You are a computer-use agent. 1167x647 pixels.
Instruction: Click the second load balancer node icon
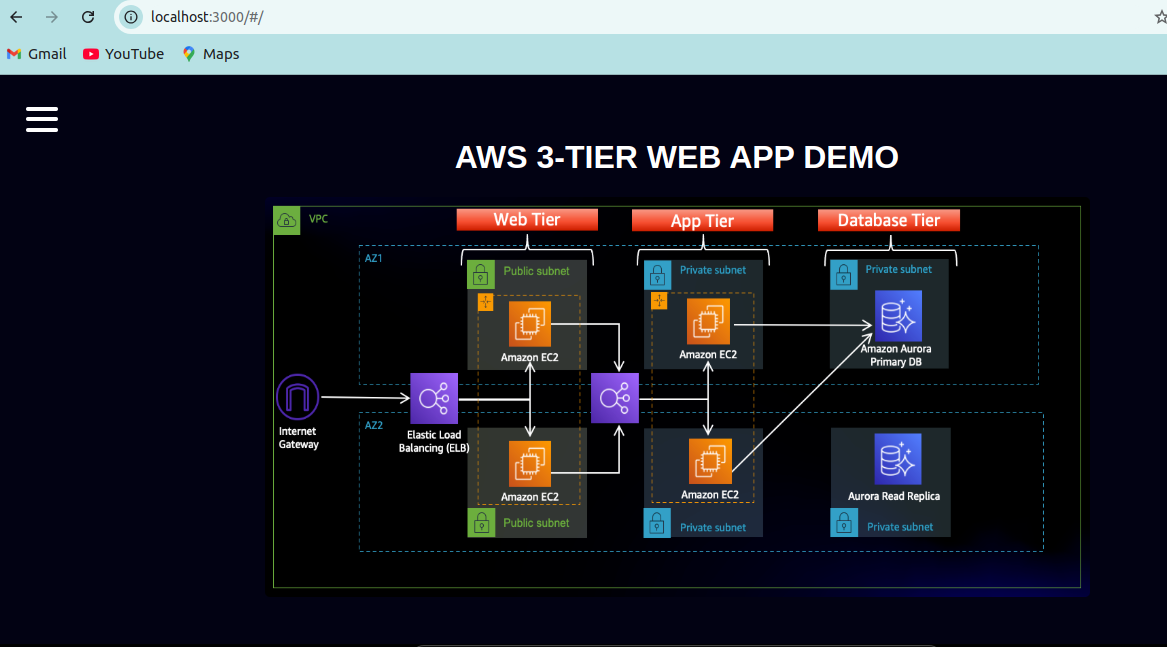615,397
